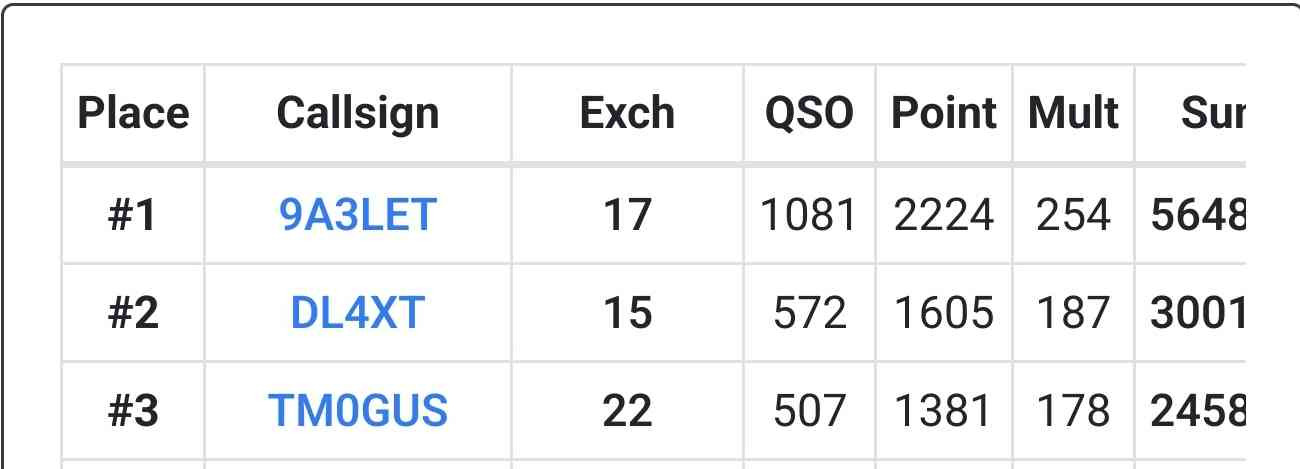Image resolution: width=1300 pixels, height=469 pixels.
Task: Click the Exch value 17 for 9A3LET
Action: click(627, 215)
